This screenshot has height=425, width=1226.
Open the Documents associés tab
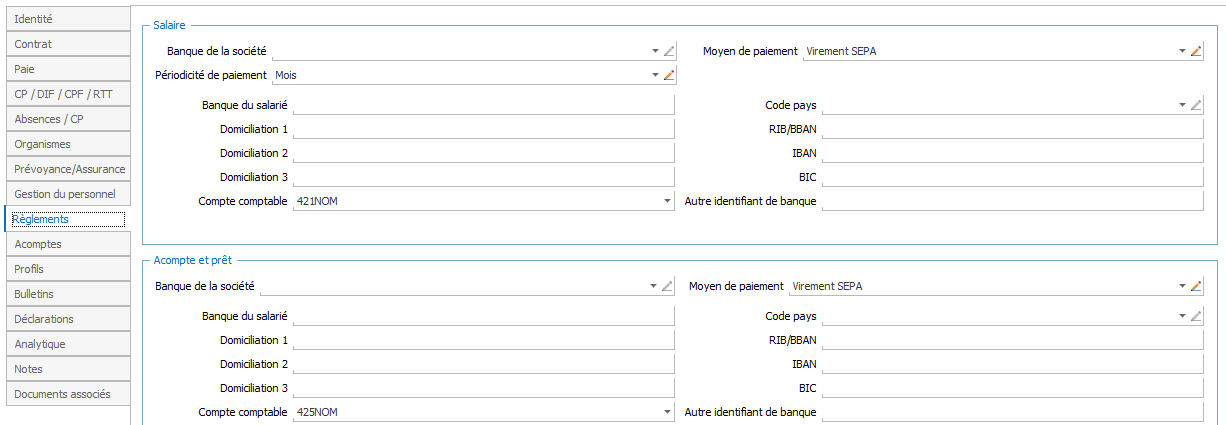point(67,394)
